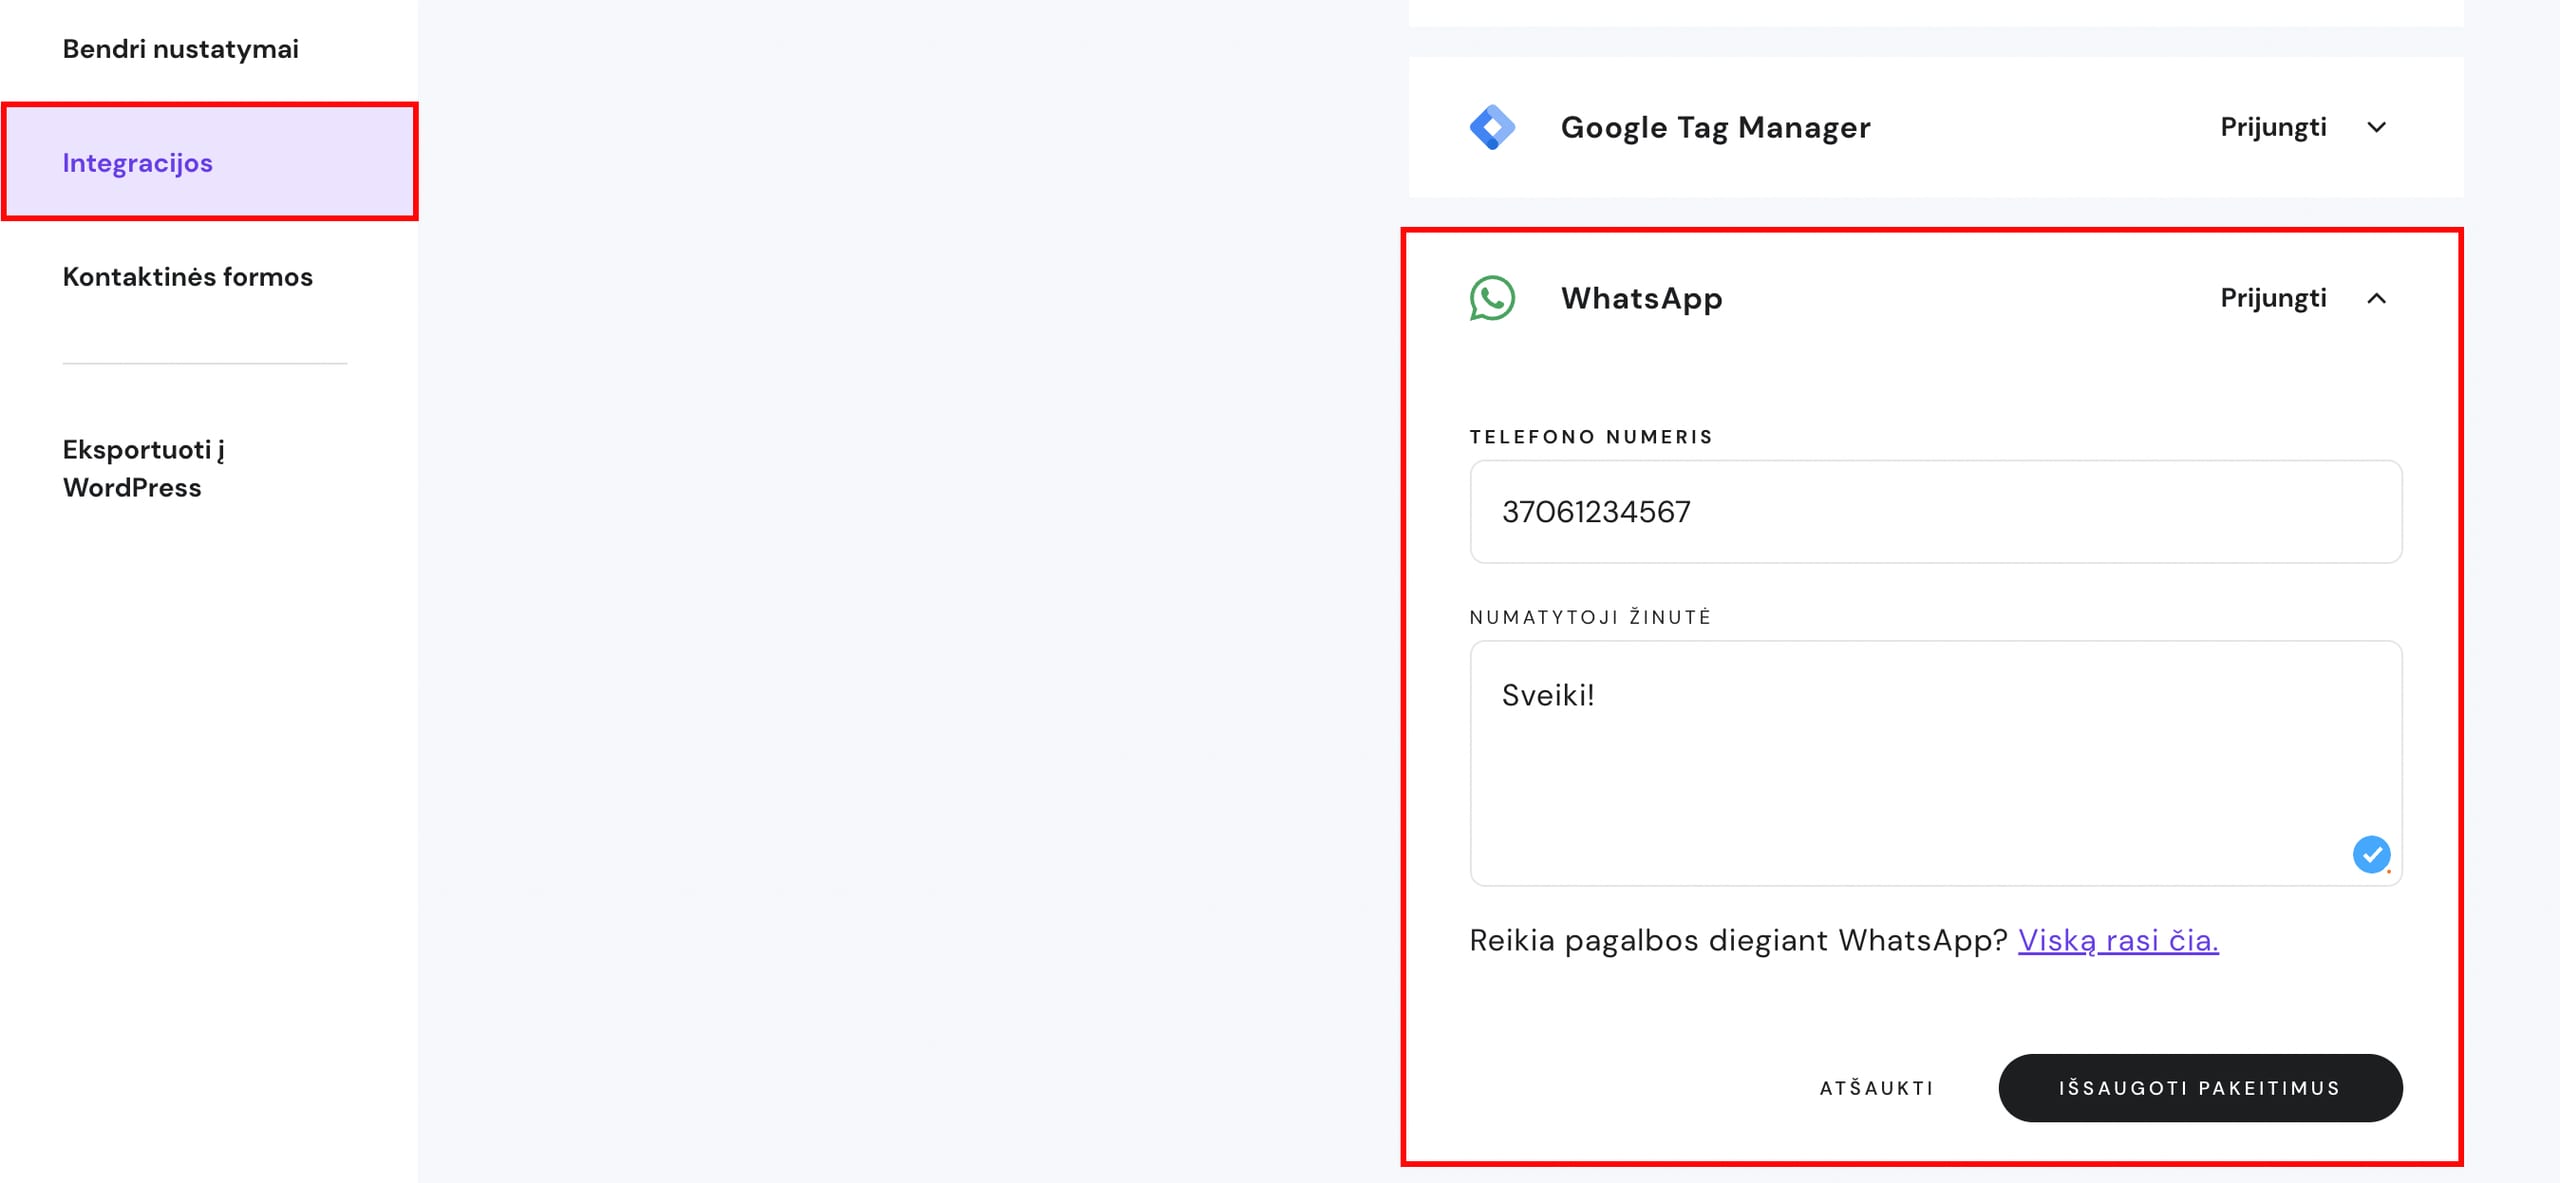Click Prijungti text in Google Tag Manager row
2560x1183 pixels.
click(2273, 127)
